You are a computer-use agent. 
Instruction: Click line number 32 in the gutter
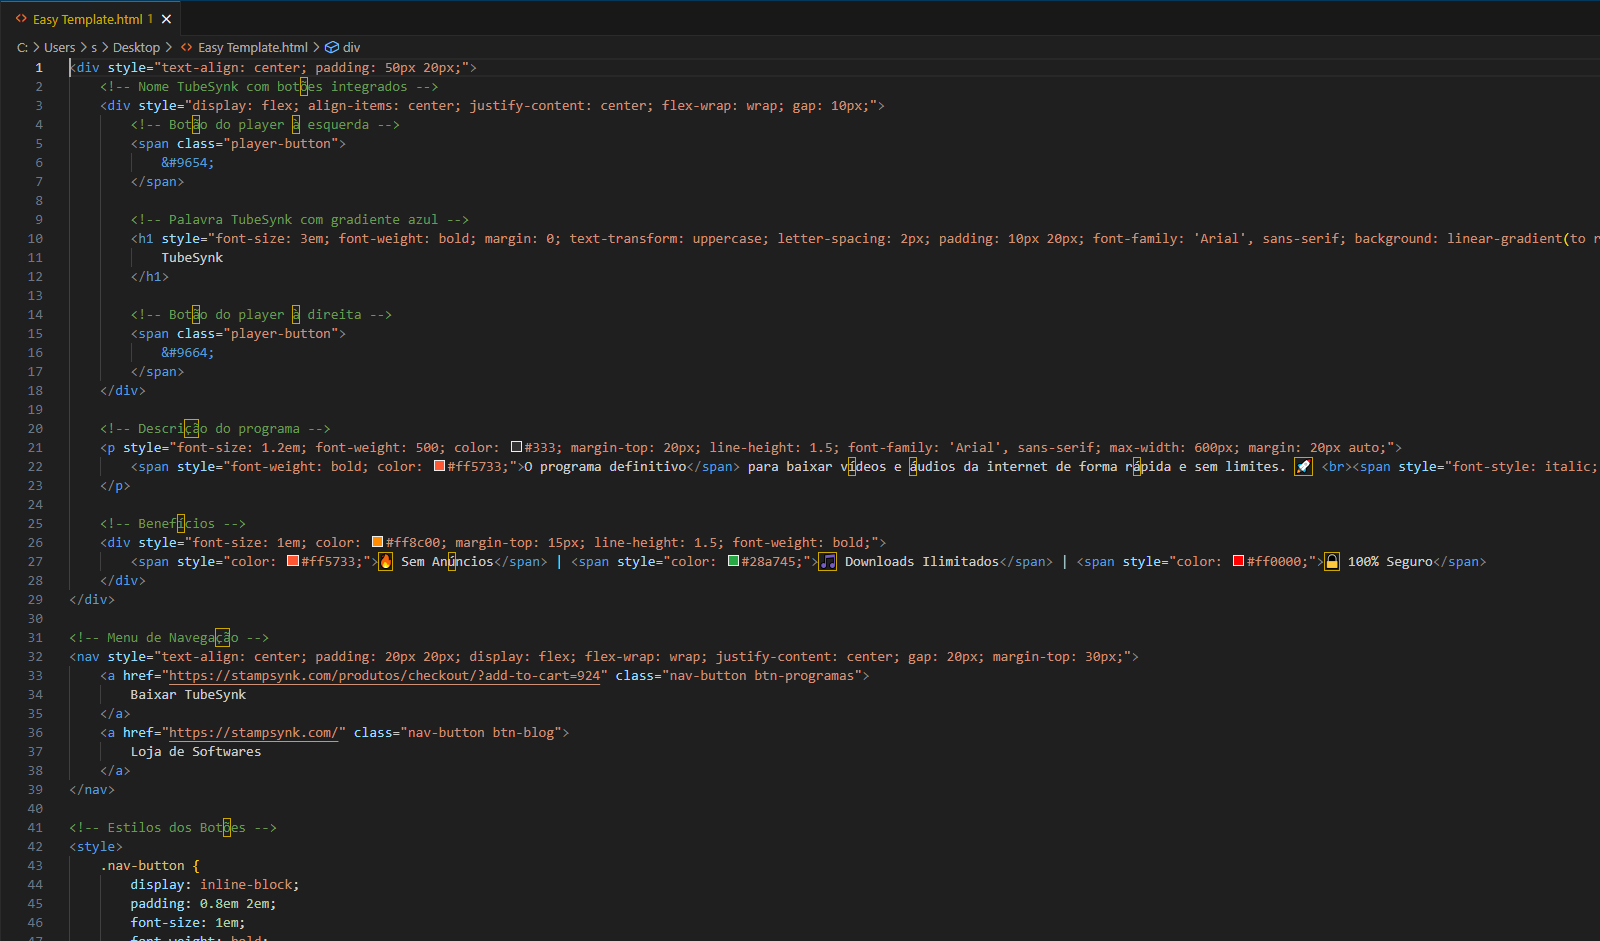click(35, 657)
